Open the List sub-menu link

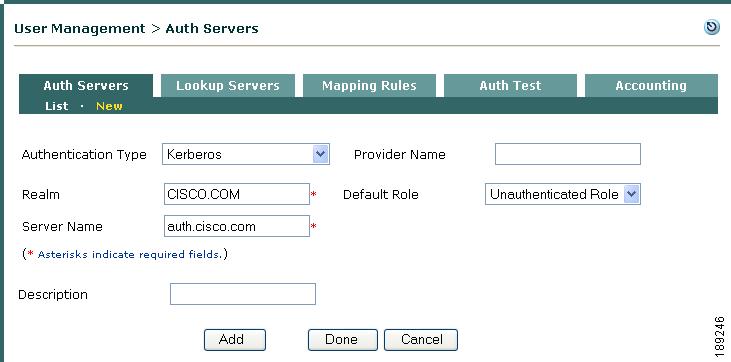point(57,106)
